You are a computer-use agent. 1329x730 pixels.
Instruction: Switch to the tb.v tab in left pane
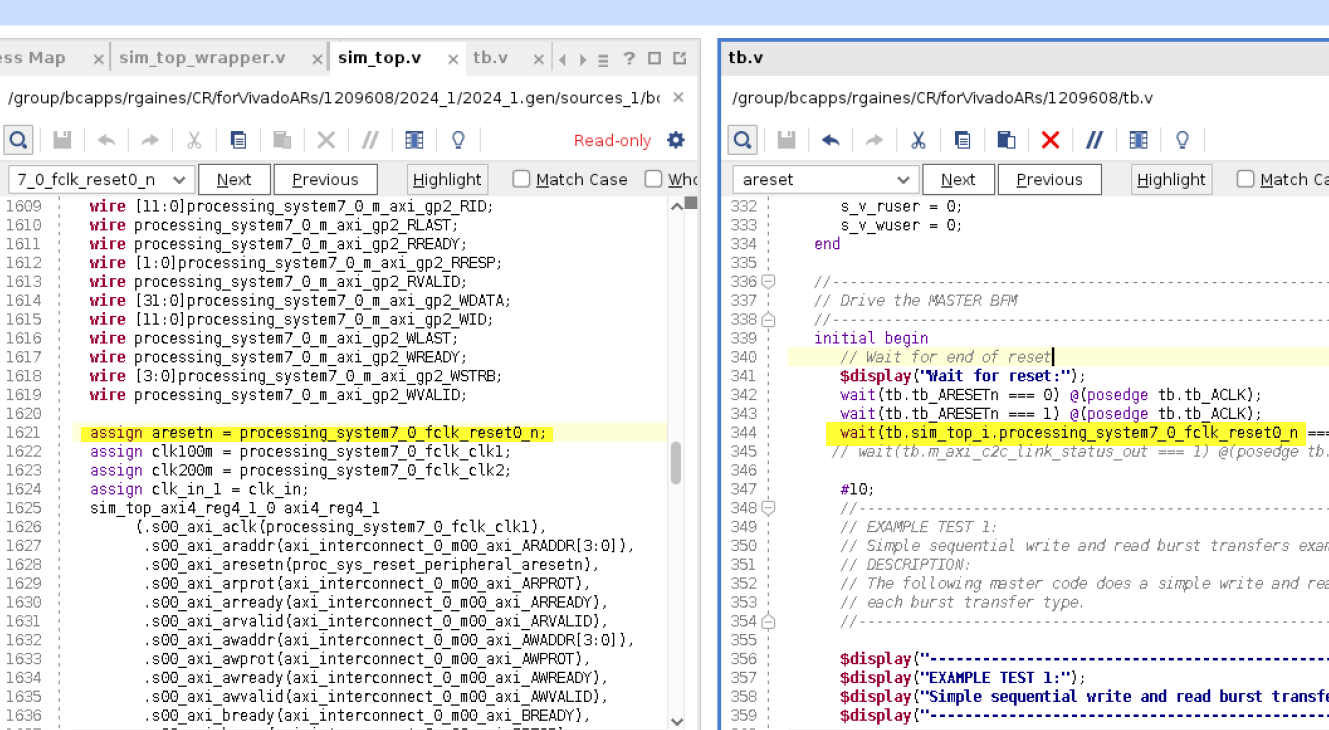(490, 58)
